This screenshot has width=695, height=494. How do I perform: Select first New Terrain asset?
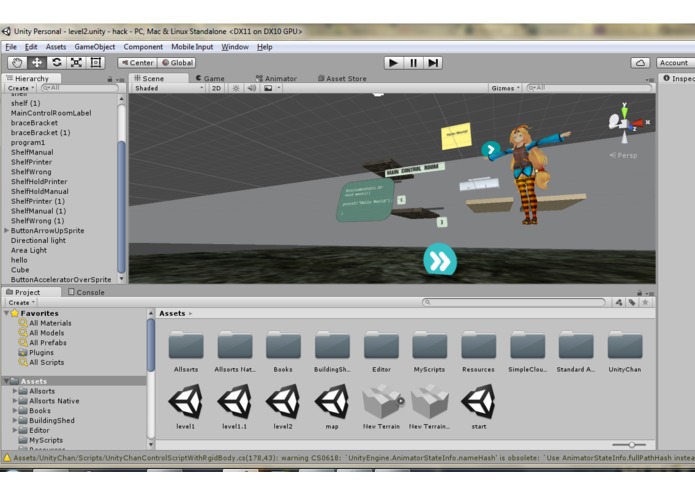click(x=381, y=406)
